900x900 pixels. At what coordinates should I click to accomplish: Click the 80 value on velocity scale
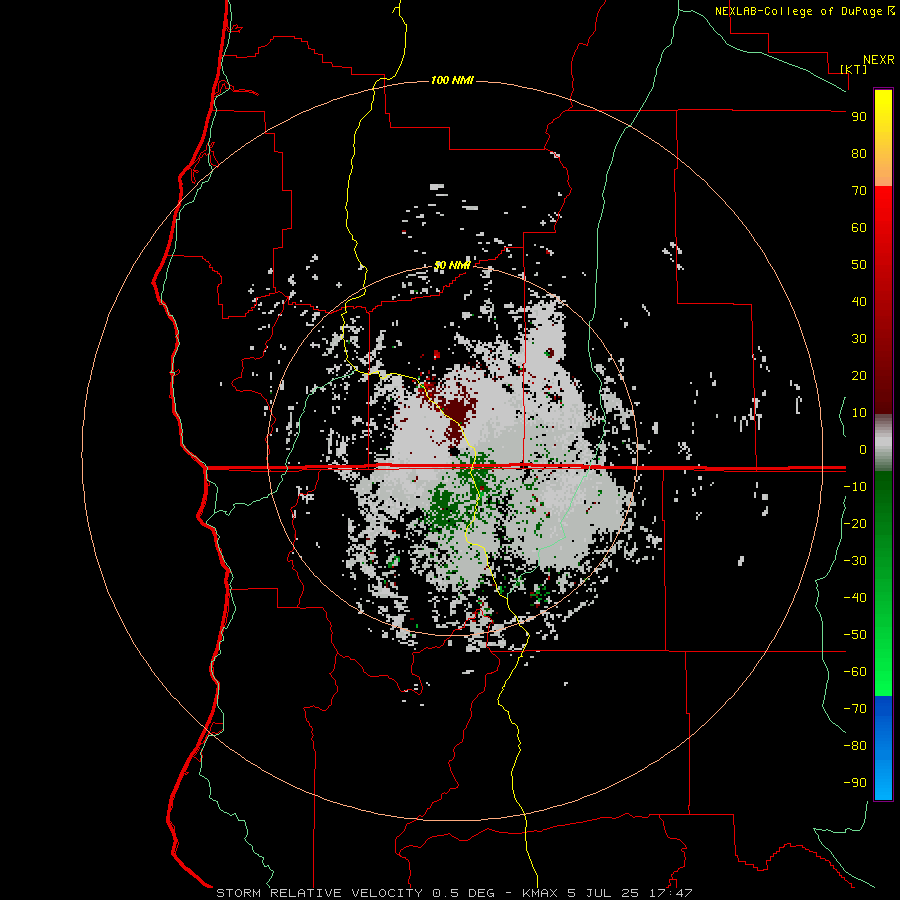859,154
